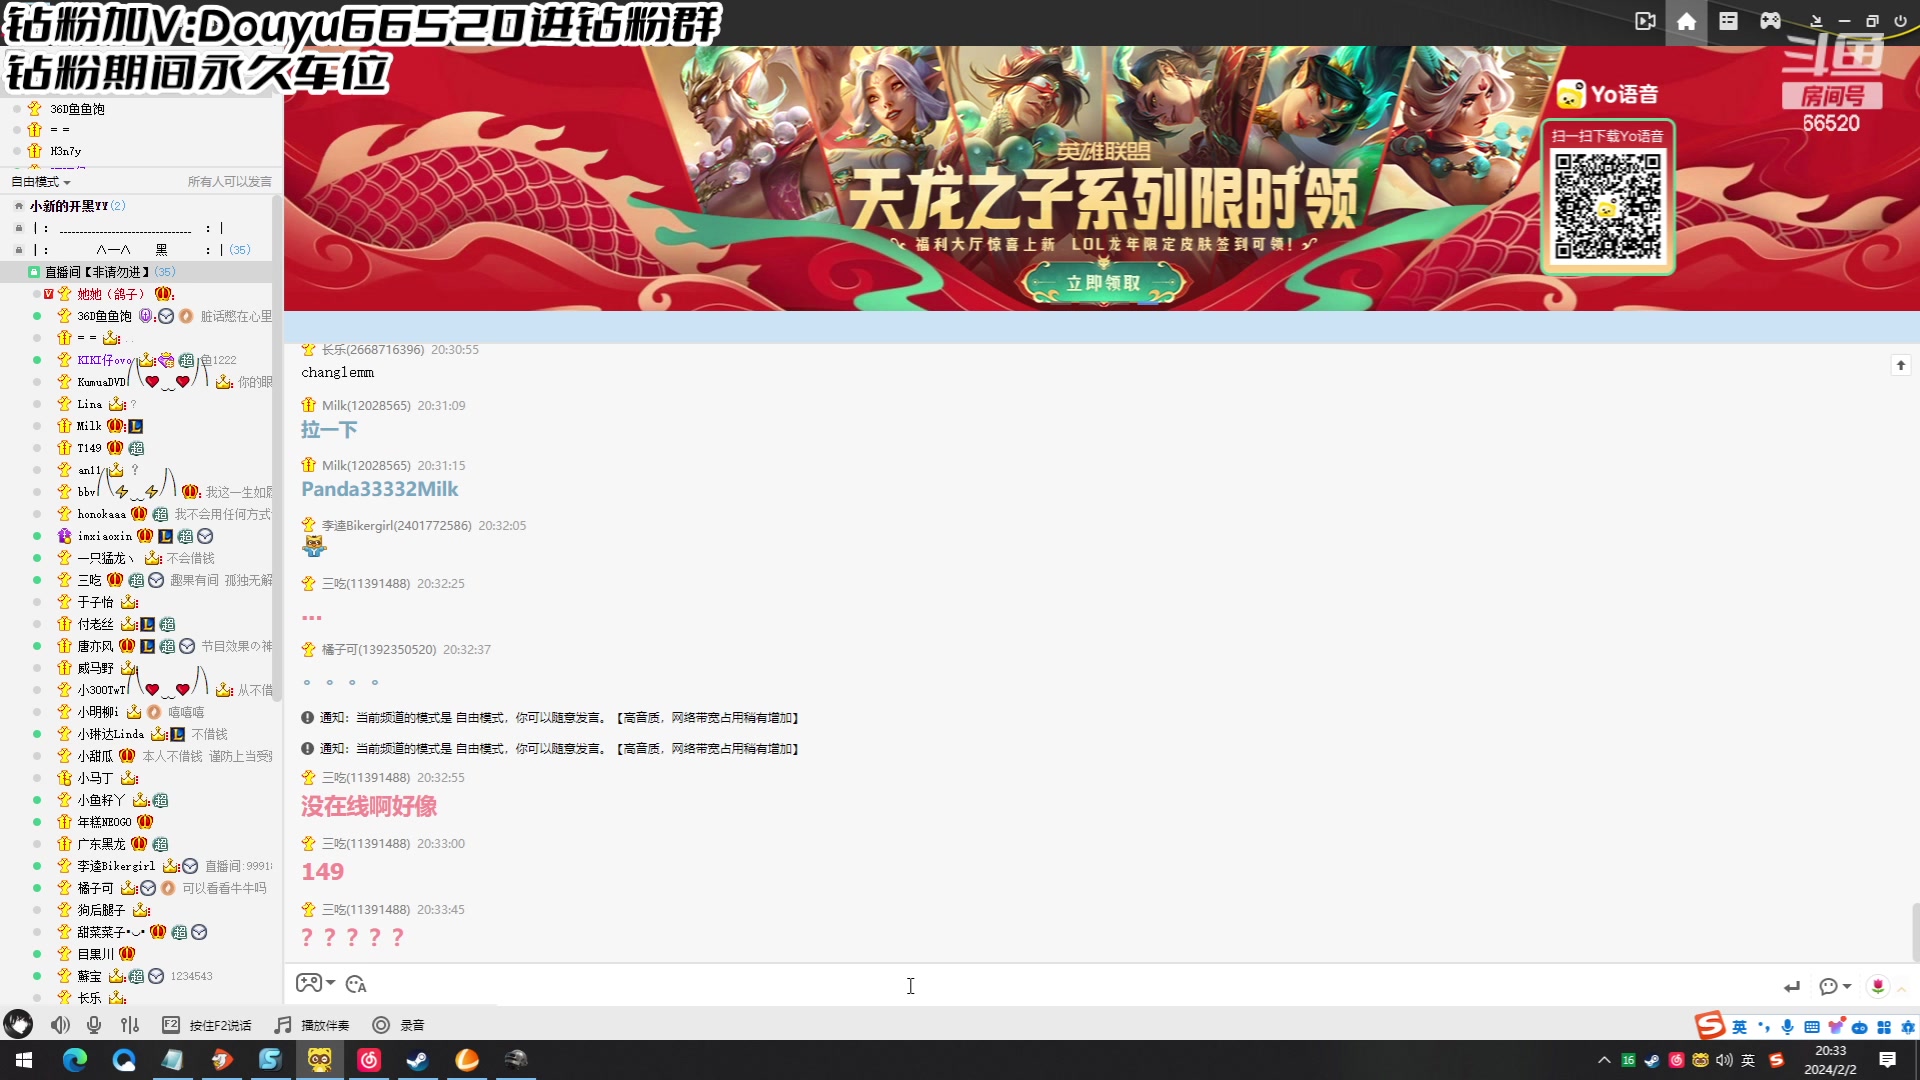Image resolution: width=1920 pixels, height=1080 pixels.
Task: Open Steam from the taskbar
Action: (417, 1060)
